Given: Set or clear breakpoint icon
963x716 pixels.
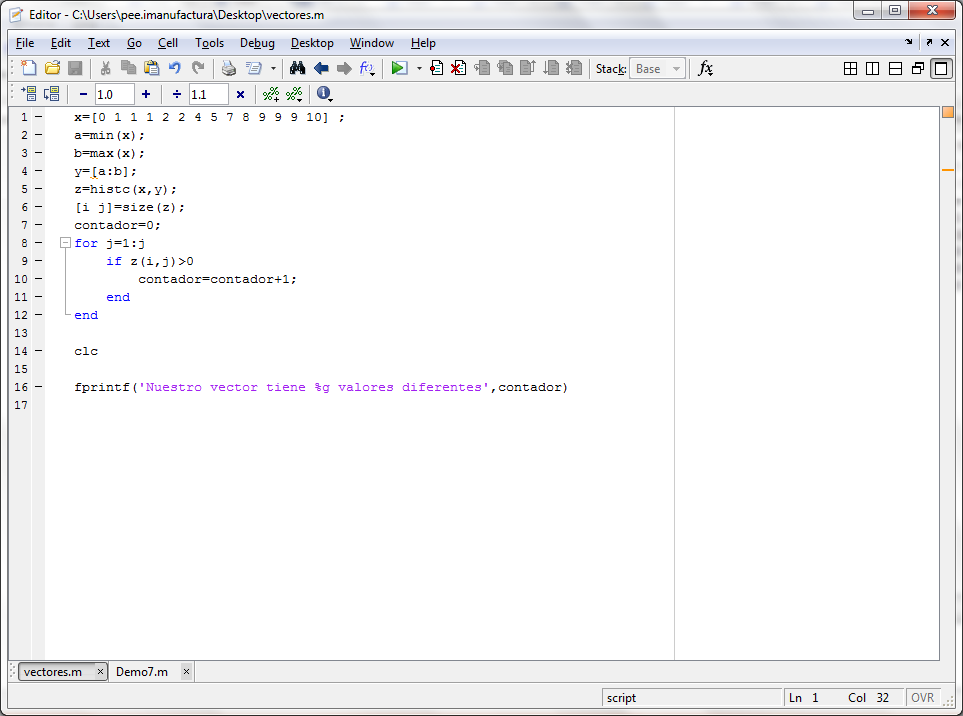Looking at the screenshot, I should (436, 68).
